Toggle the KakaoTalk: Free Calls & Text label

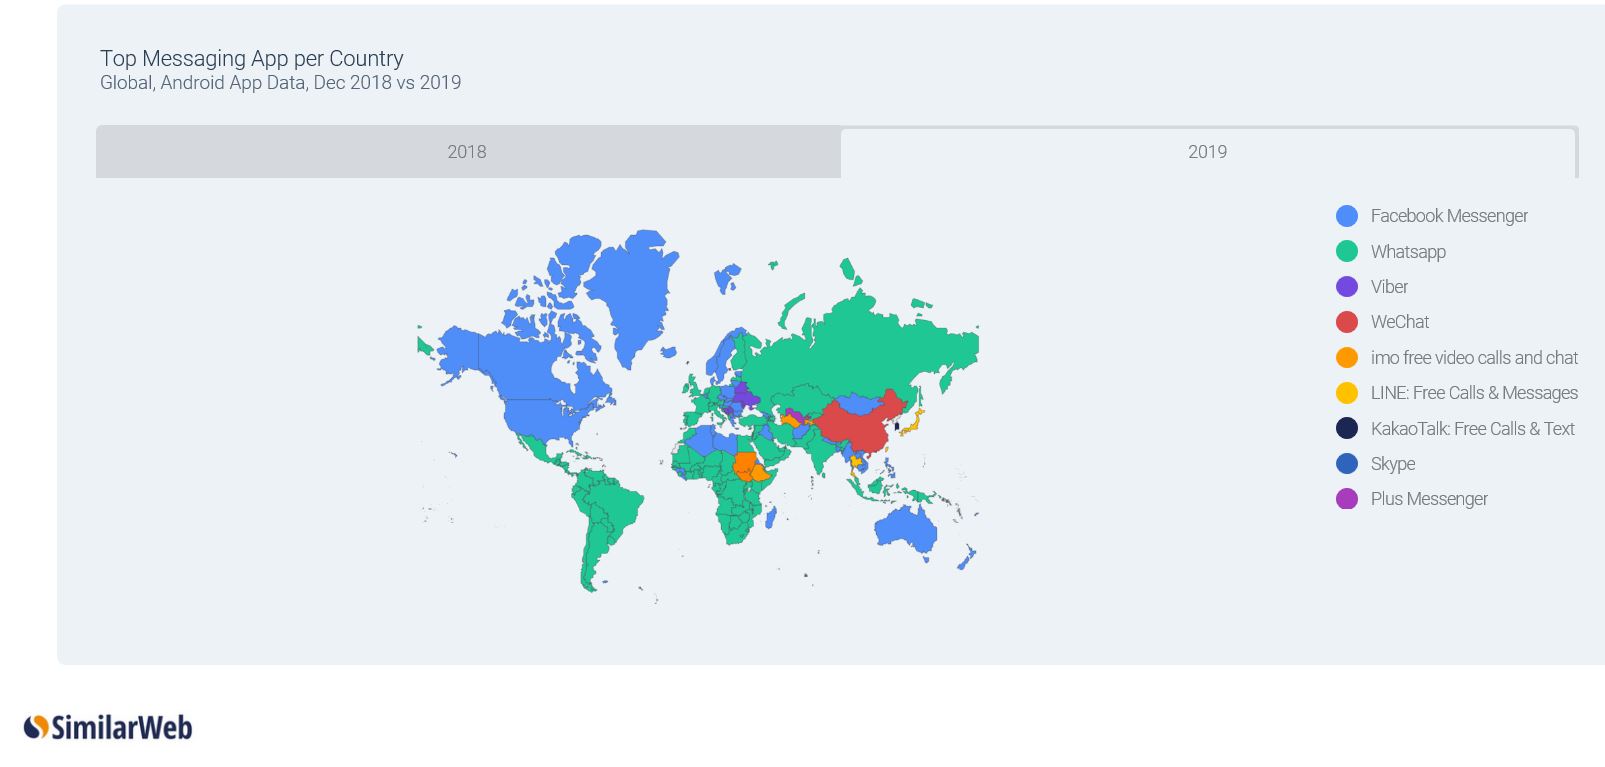(1472, 429)
